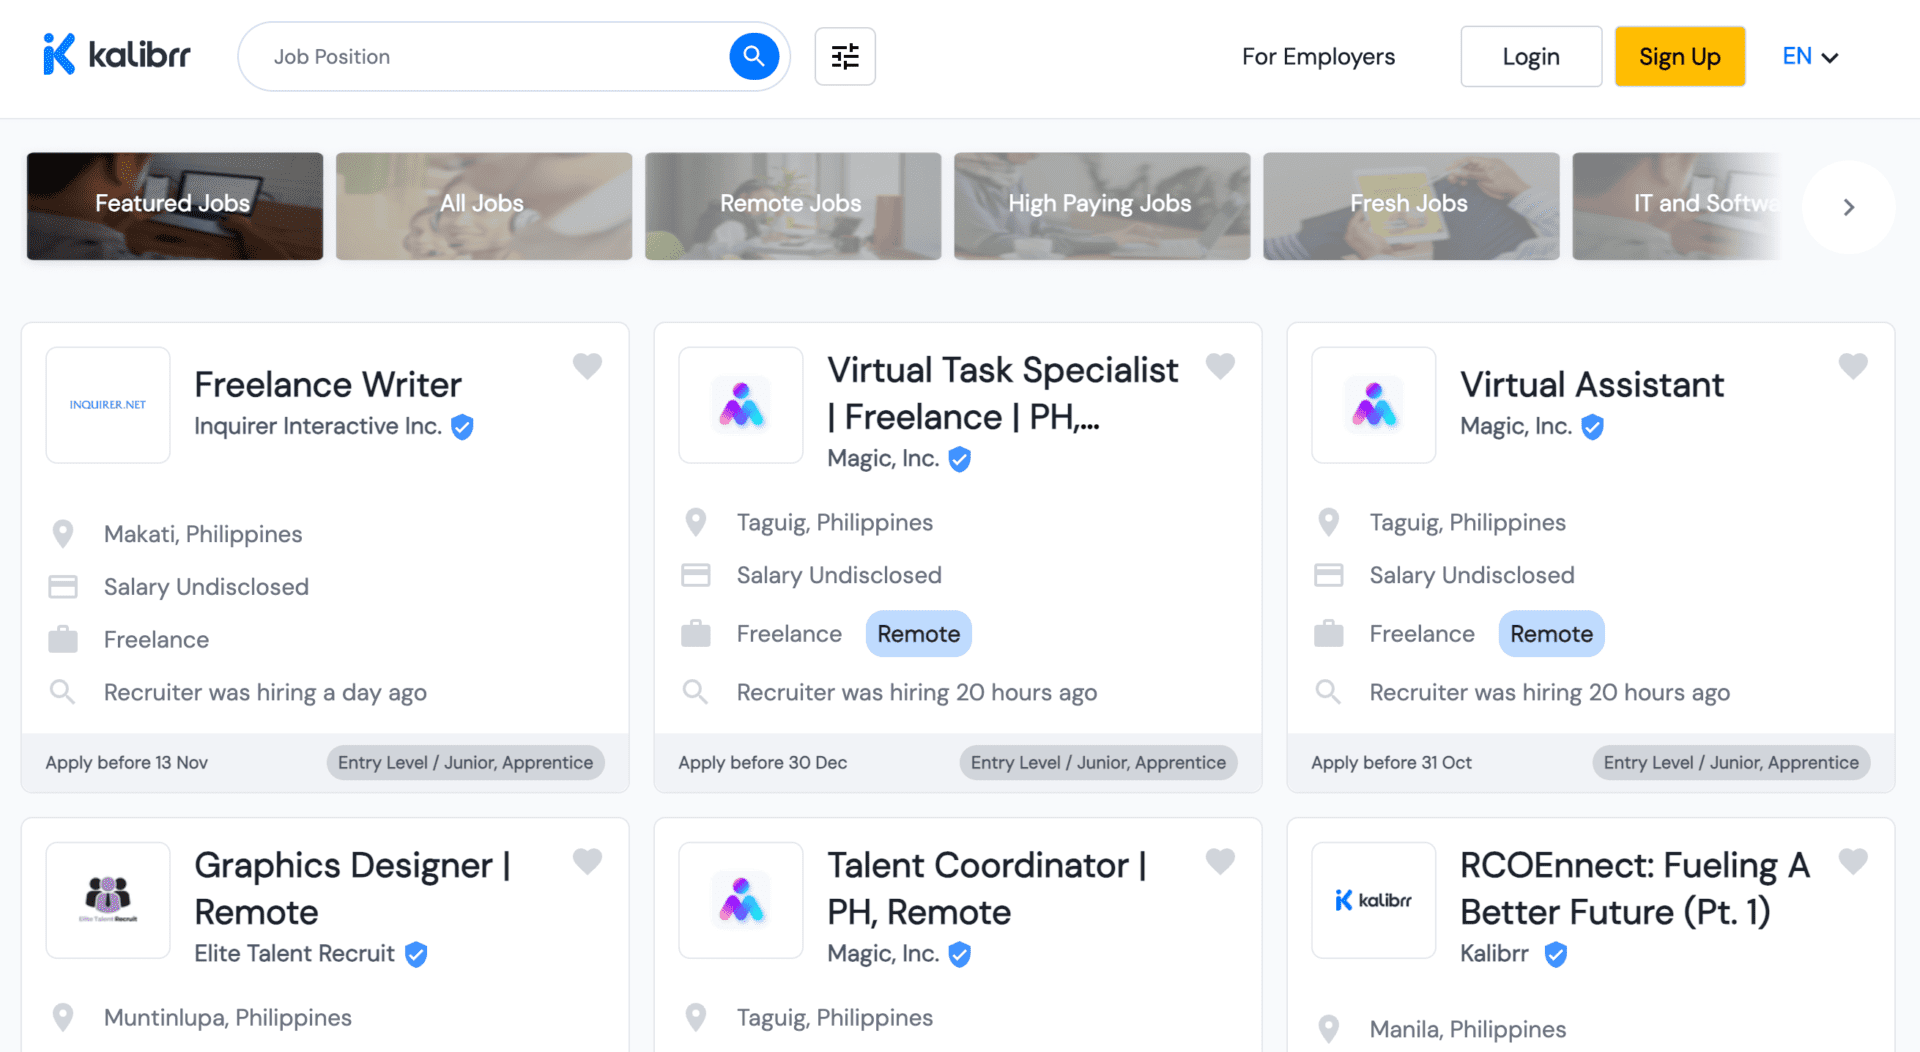The width and height of the screenshot is (1920, 1052).
Task: Switch to the Remote Jobs category tab
Action: coord(791,205)
